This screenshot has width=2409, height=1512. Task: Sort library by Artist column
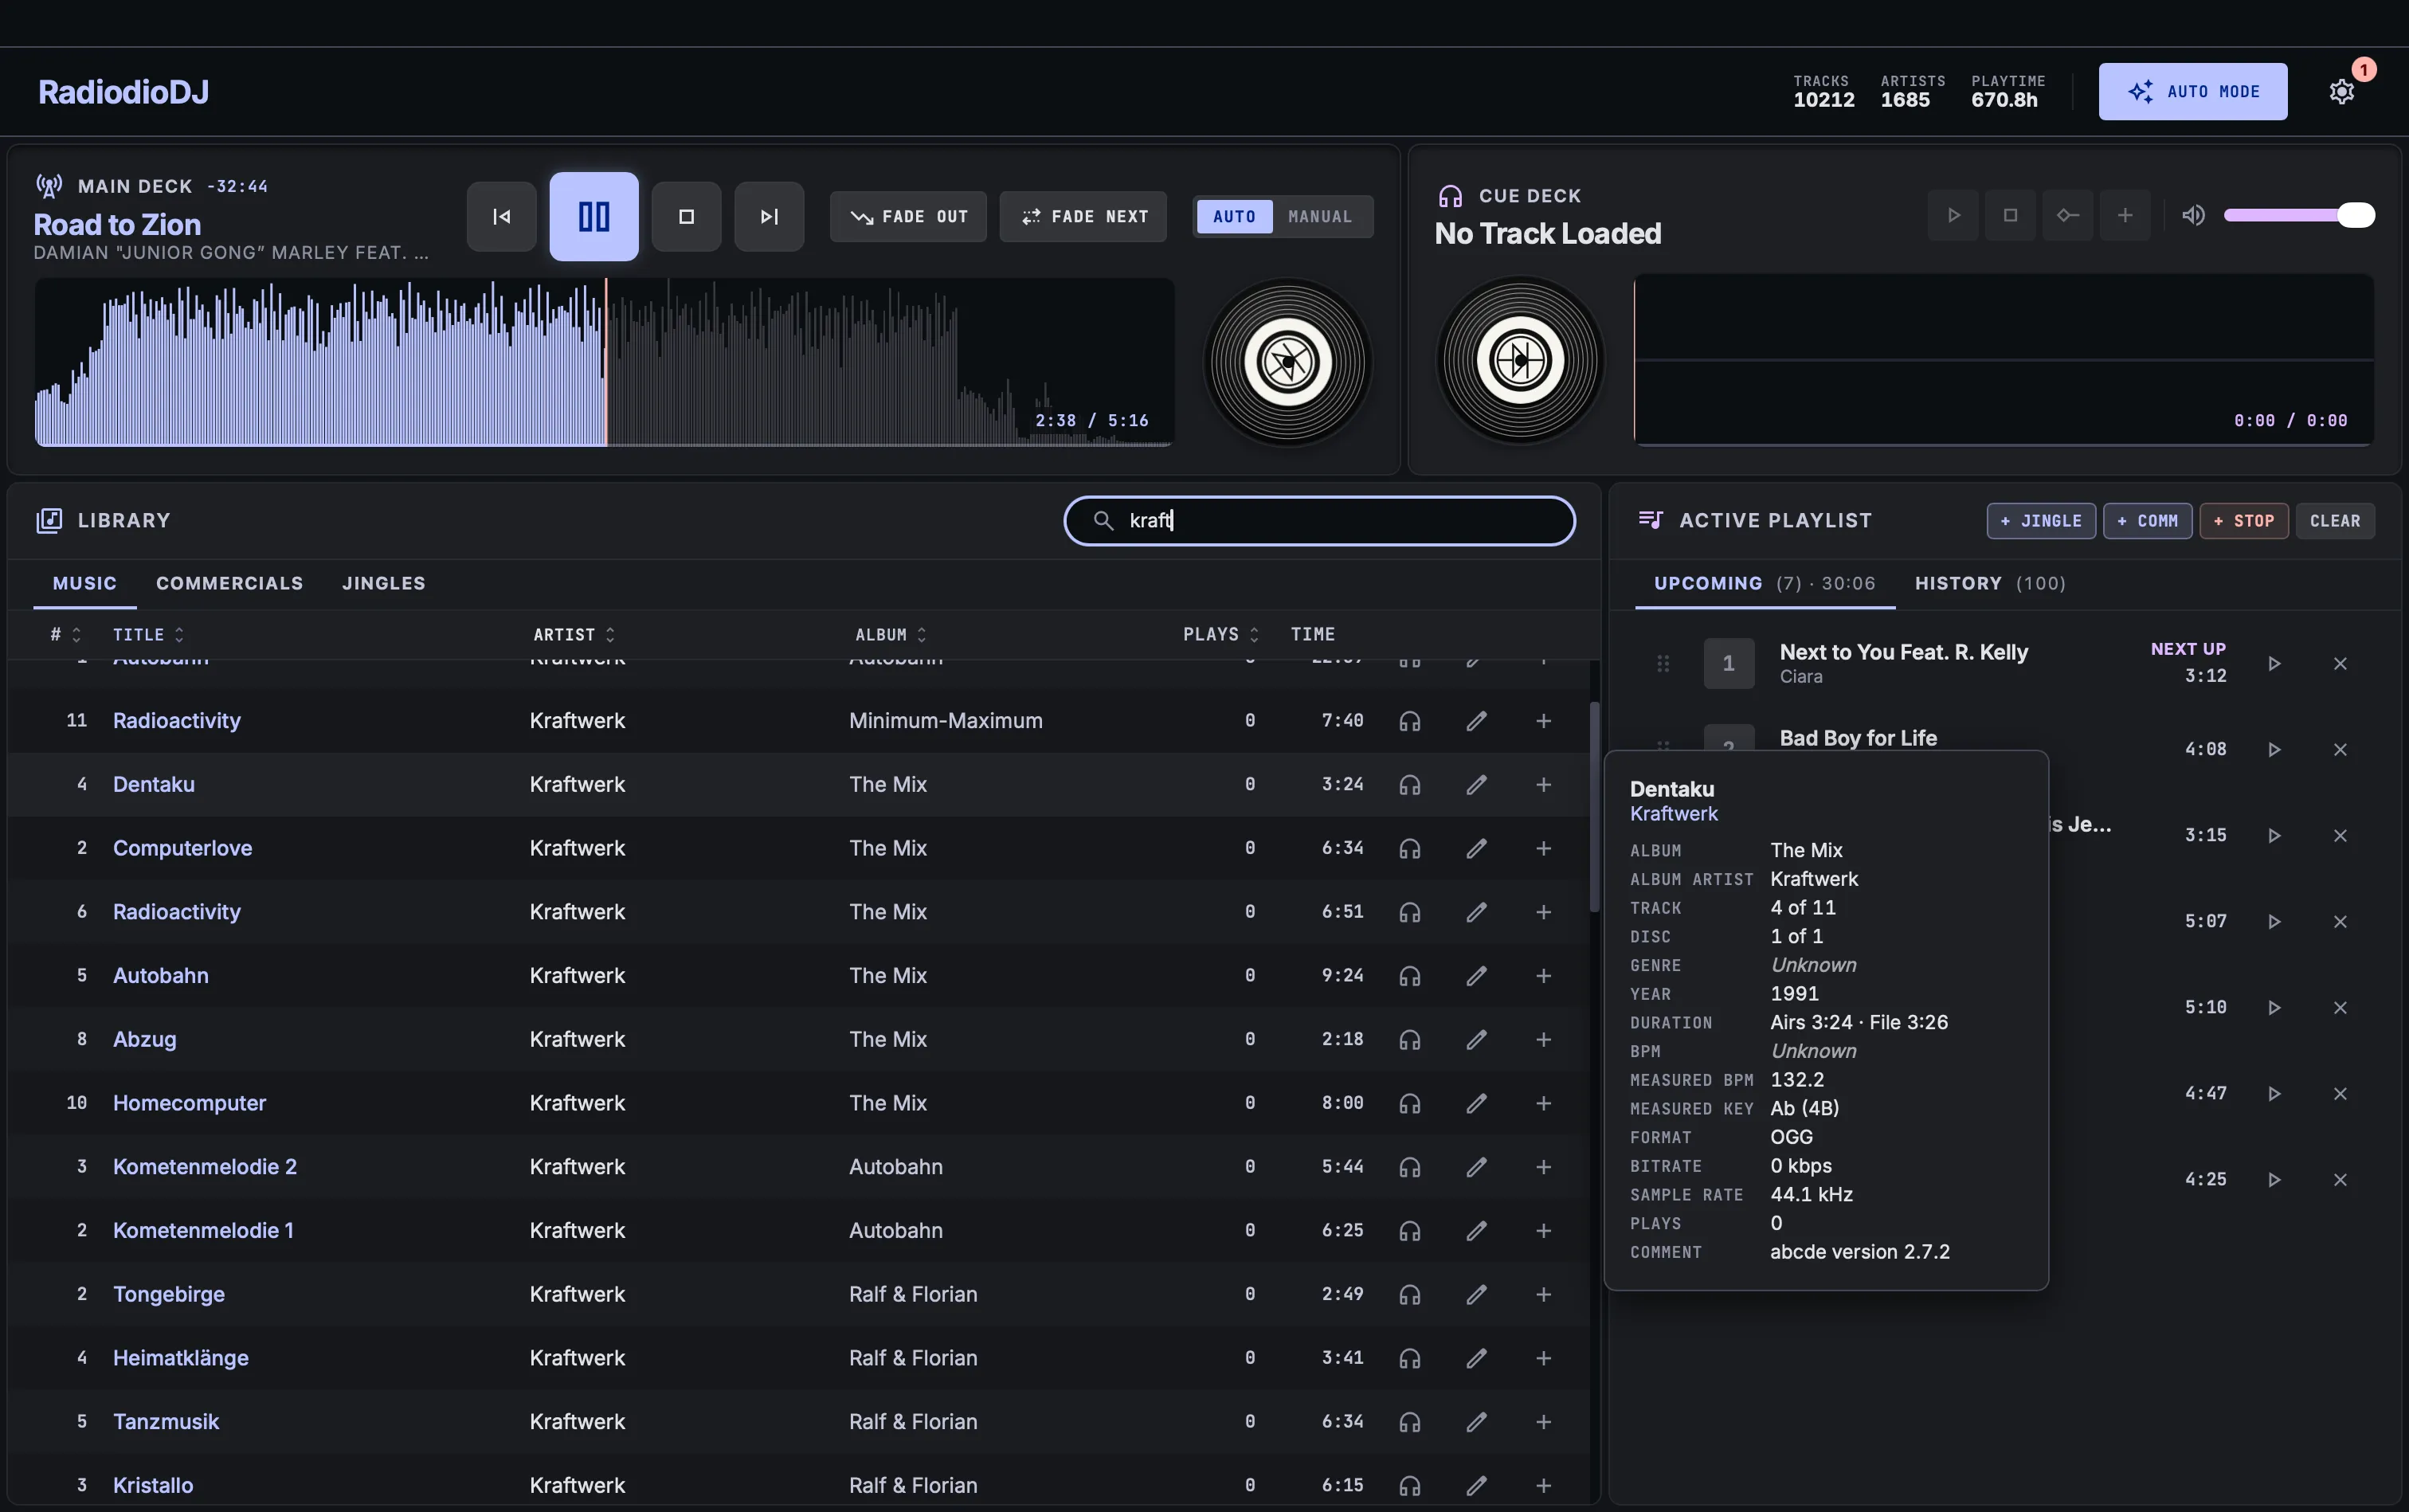click(574, 635)
